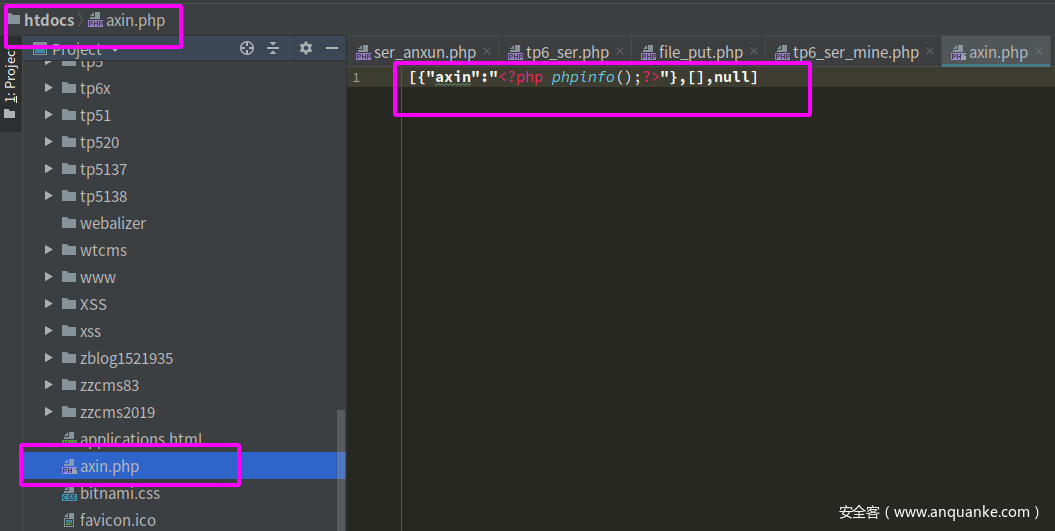1055x531 pixels.
Task: Open Project panel settings gear
Action: 306,49
